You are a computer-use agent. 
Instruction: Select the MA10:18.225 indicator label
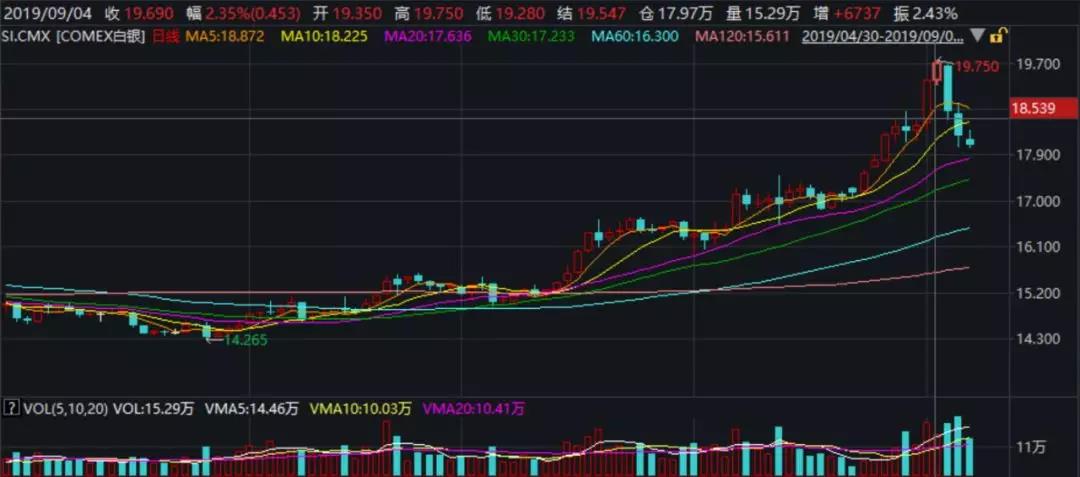click(x=324, y=35)
